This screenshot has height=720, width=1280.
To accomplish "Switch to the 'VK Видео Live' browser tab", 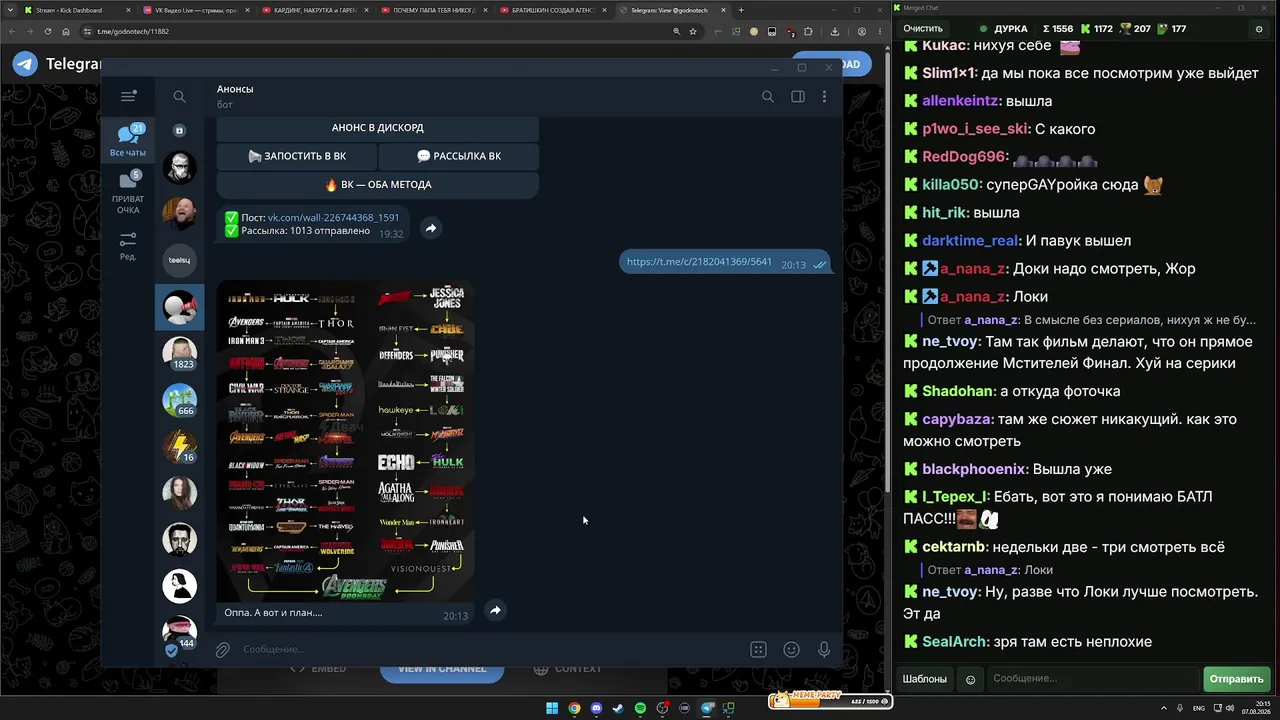I will pos(193,10).
